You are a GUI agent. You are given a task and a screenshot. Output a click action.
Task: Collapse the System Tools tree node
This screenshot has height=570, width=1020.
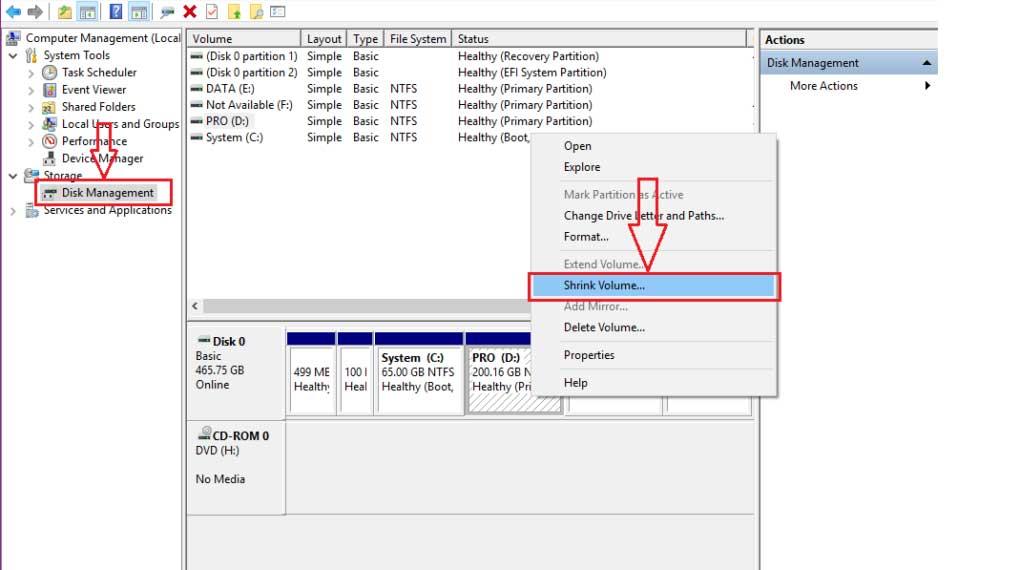(x=13, y=56)
